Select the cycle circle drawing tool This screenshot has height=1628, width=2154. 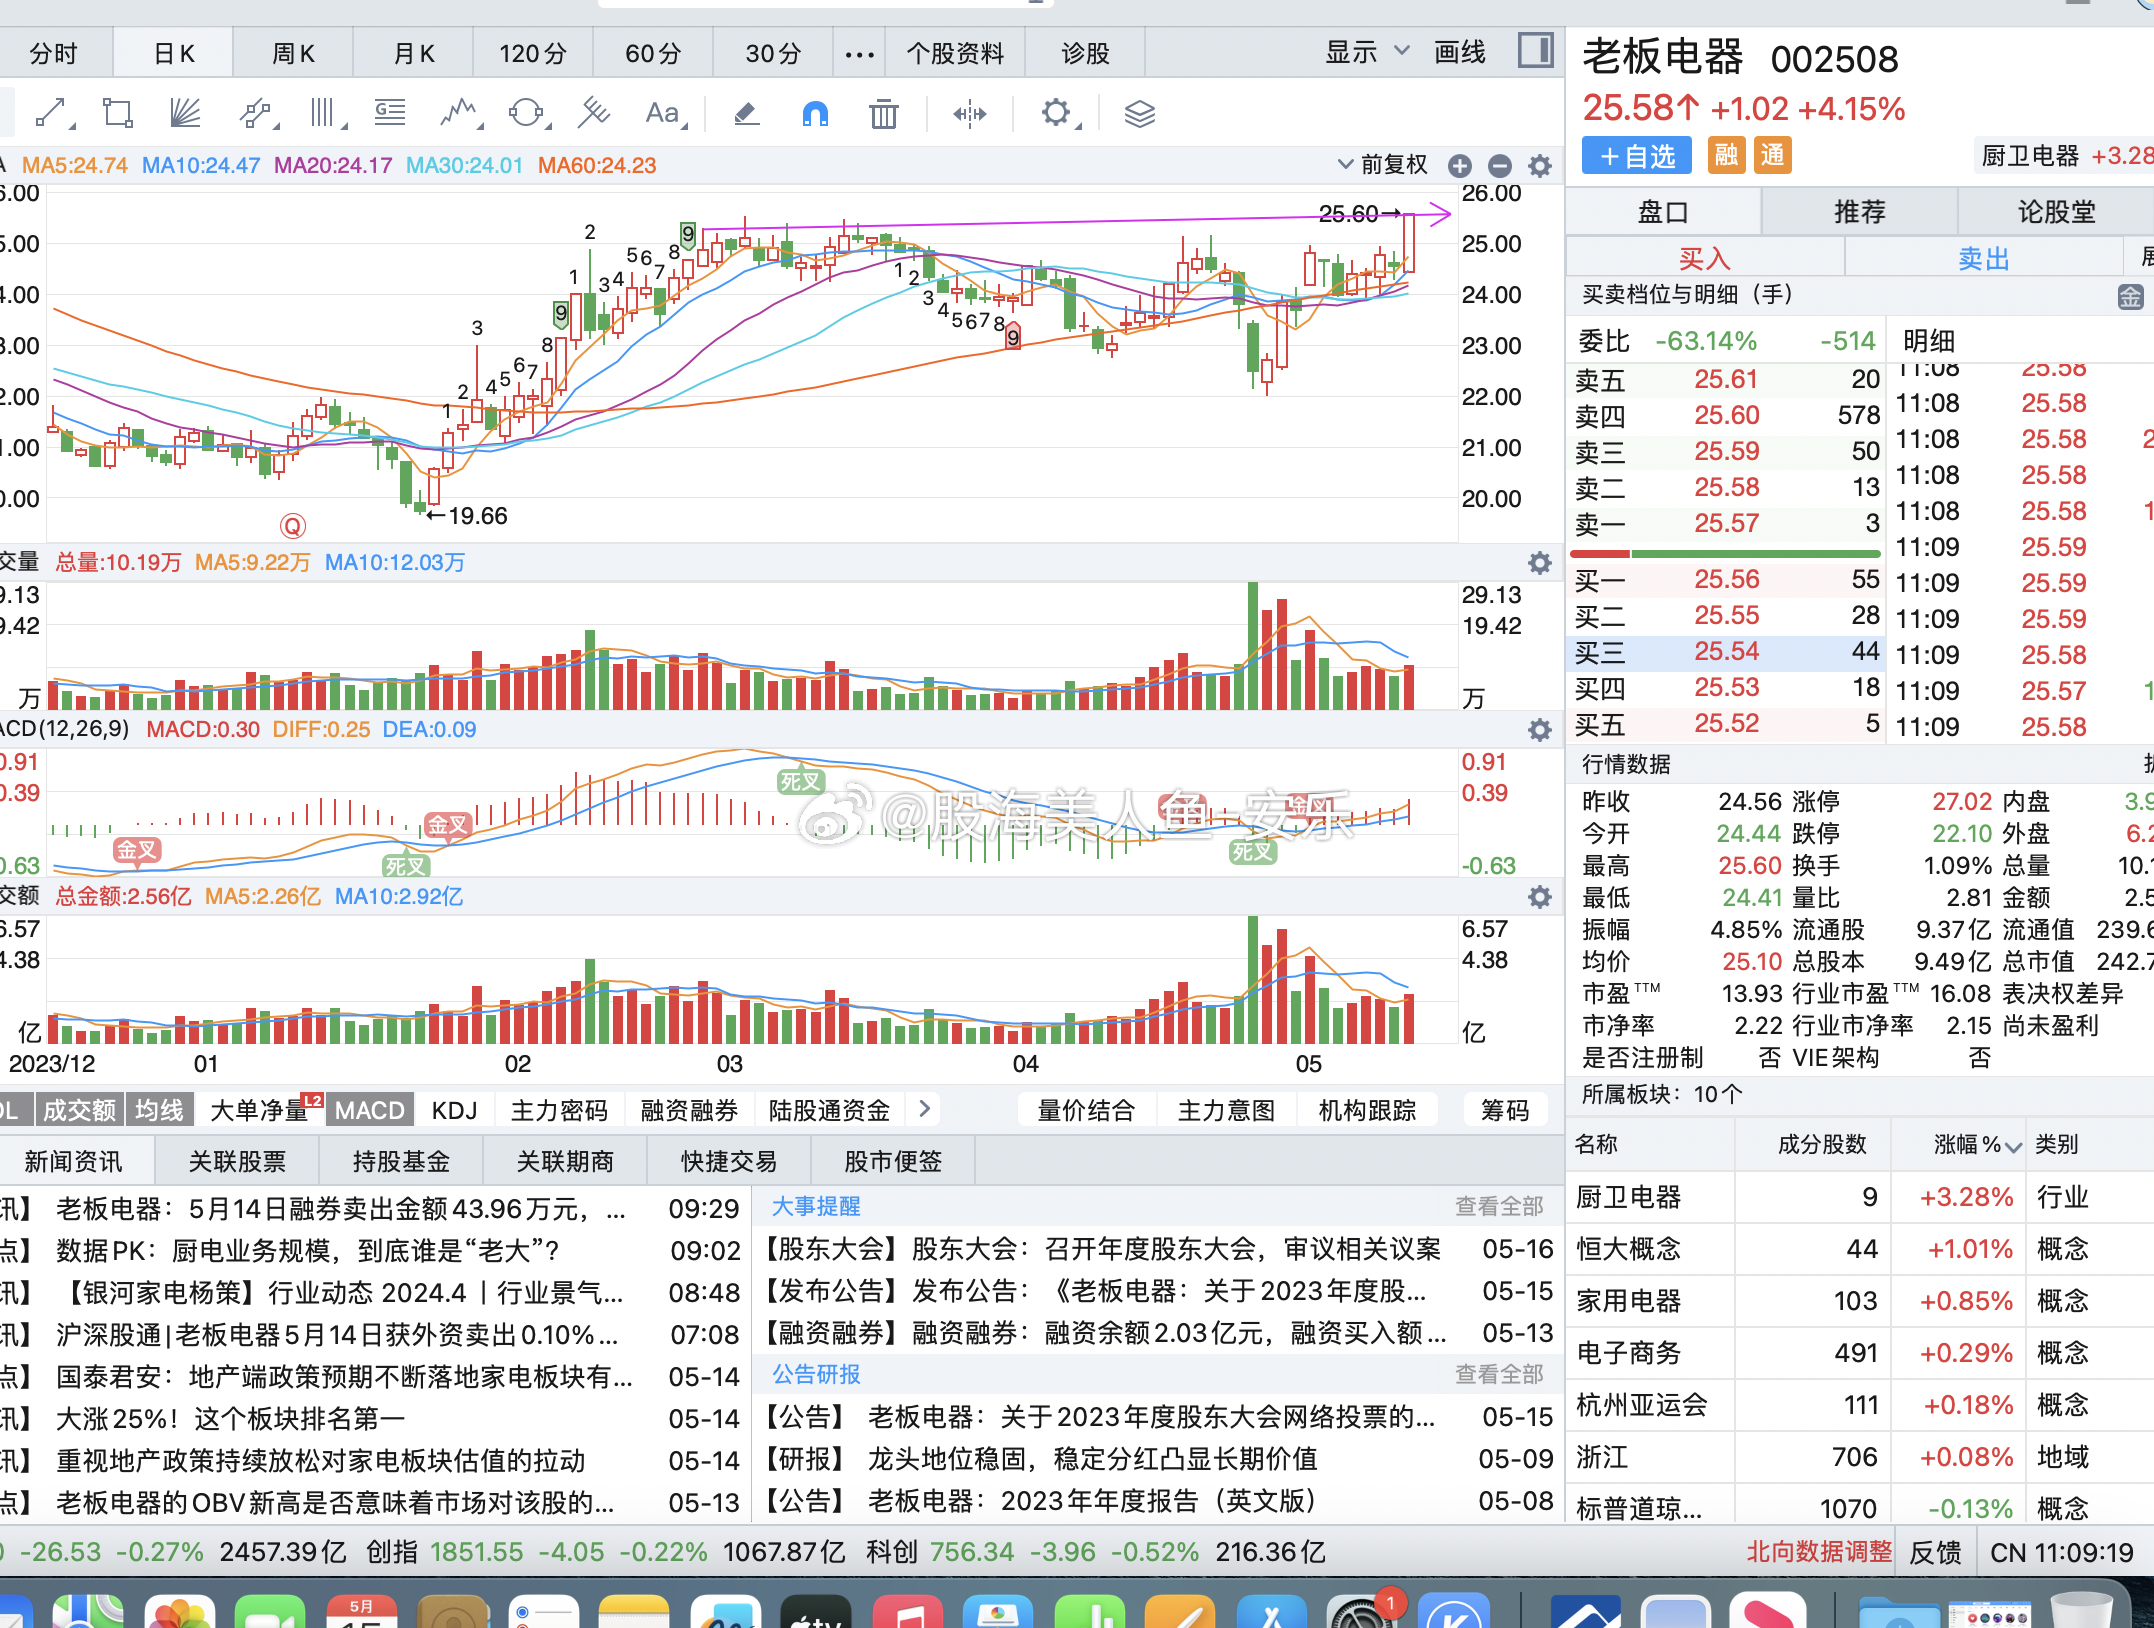526,113
